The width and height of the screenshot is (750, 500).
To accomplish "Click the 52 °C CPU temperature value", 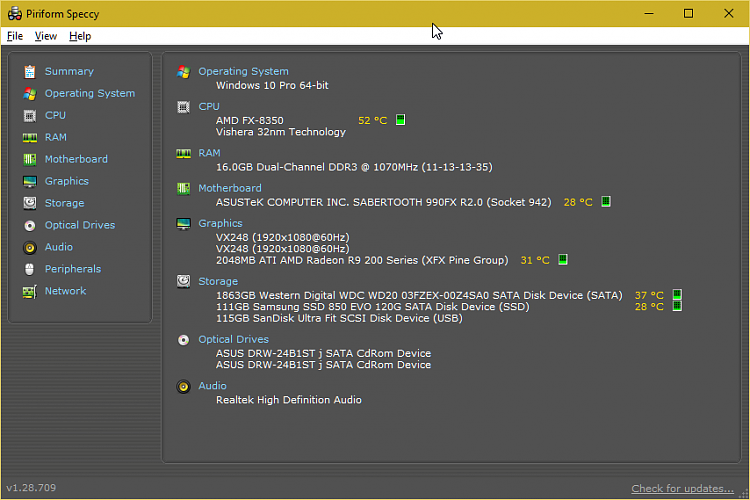I will pyautogui.click(x=373, y=121).
